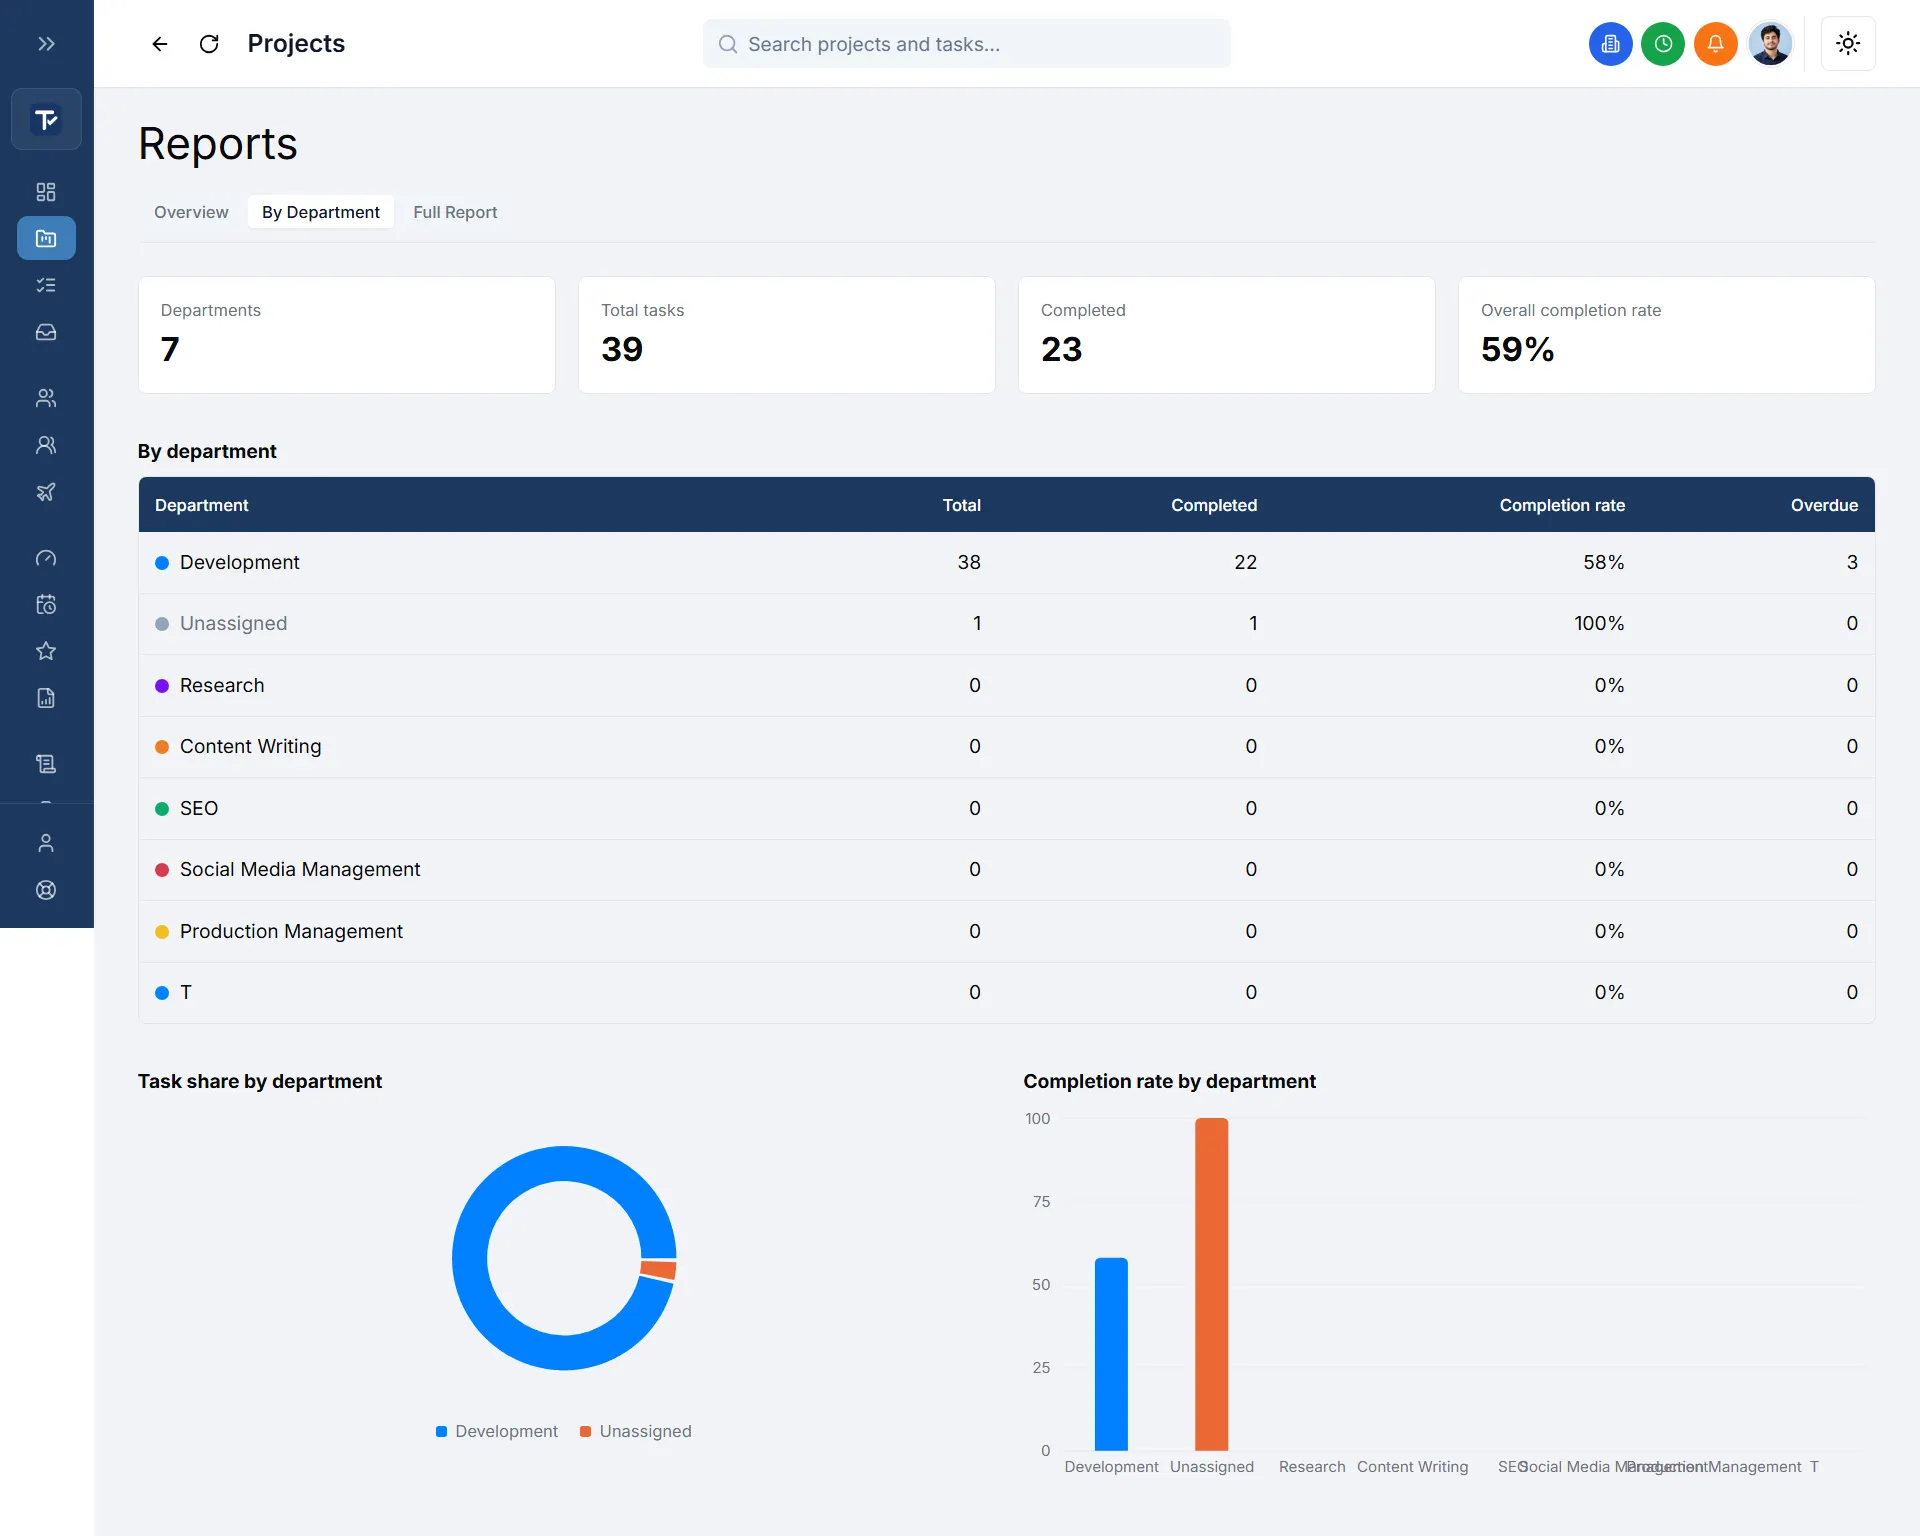
Task: Click the Departments 7 summary card
Action: [x=347, y=335]
